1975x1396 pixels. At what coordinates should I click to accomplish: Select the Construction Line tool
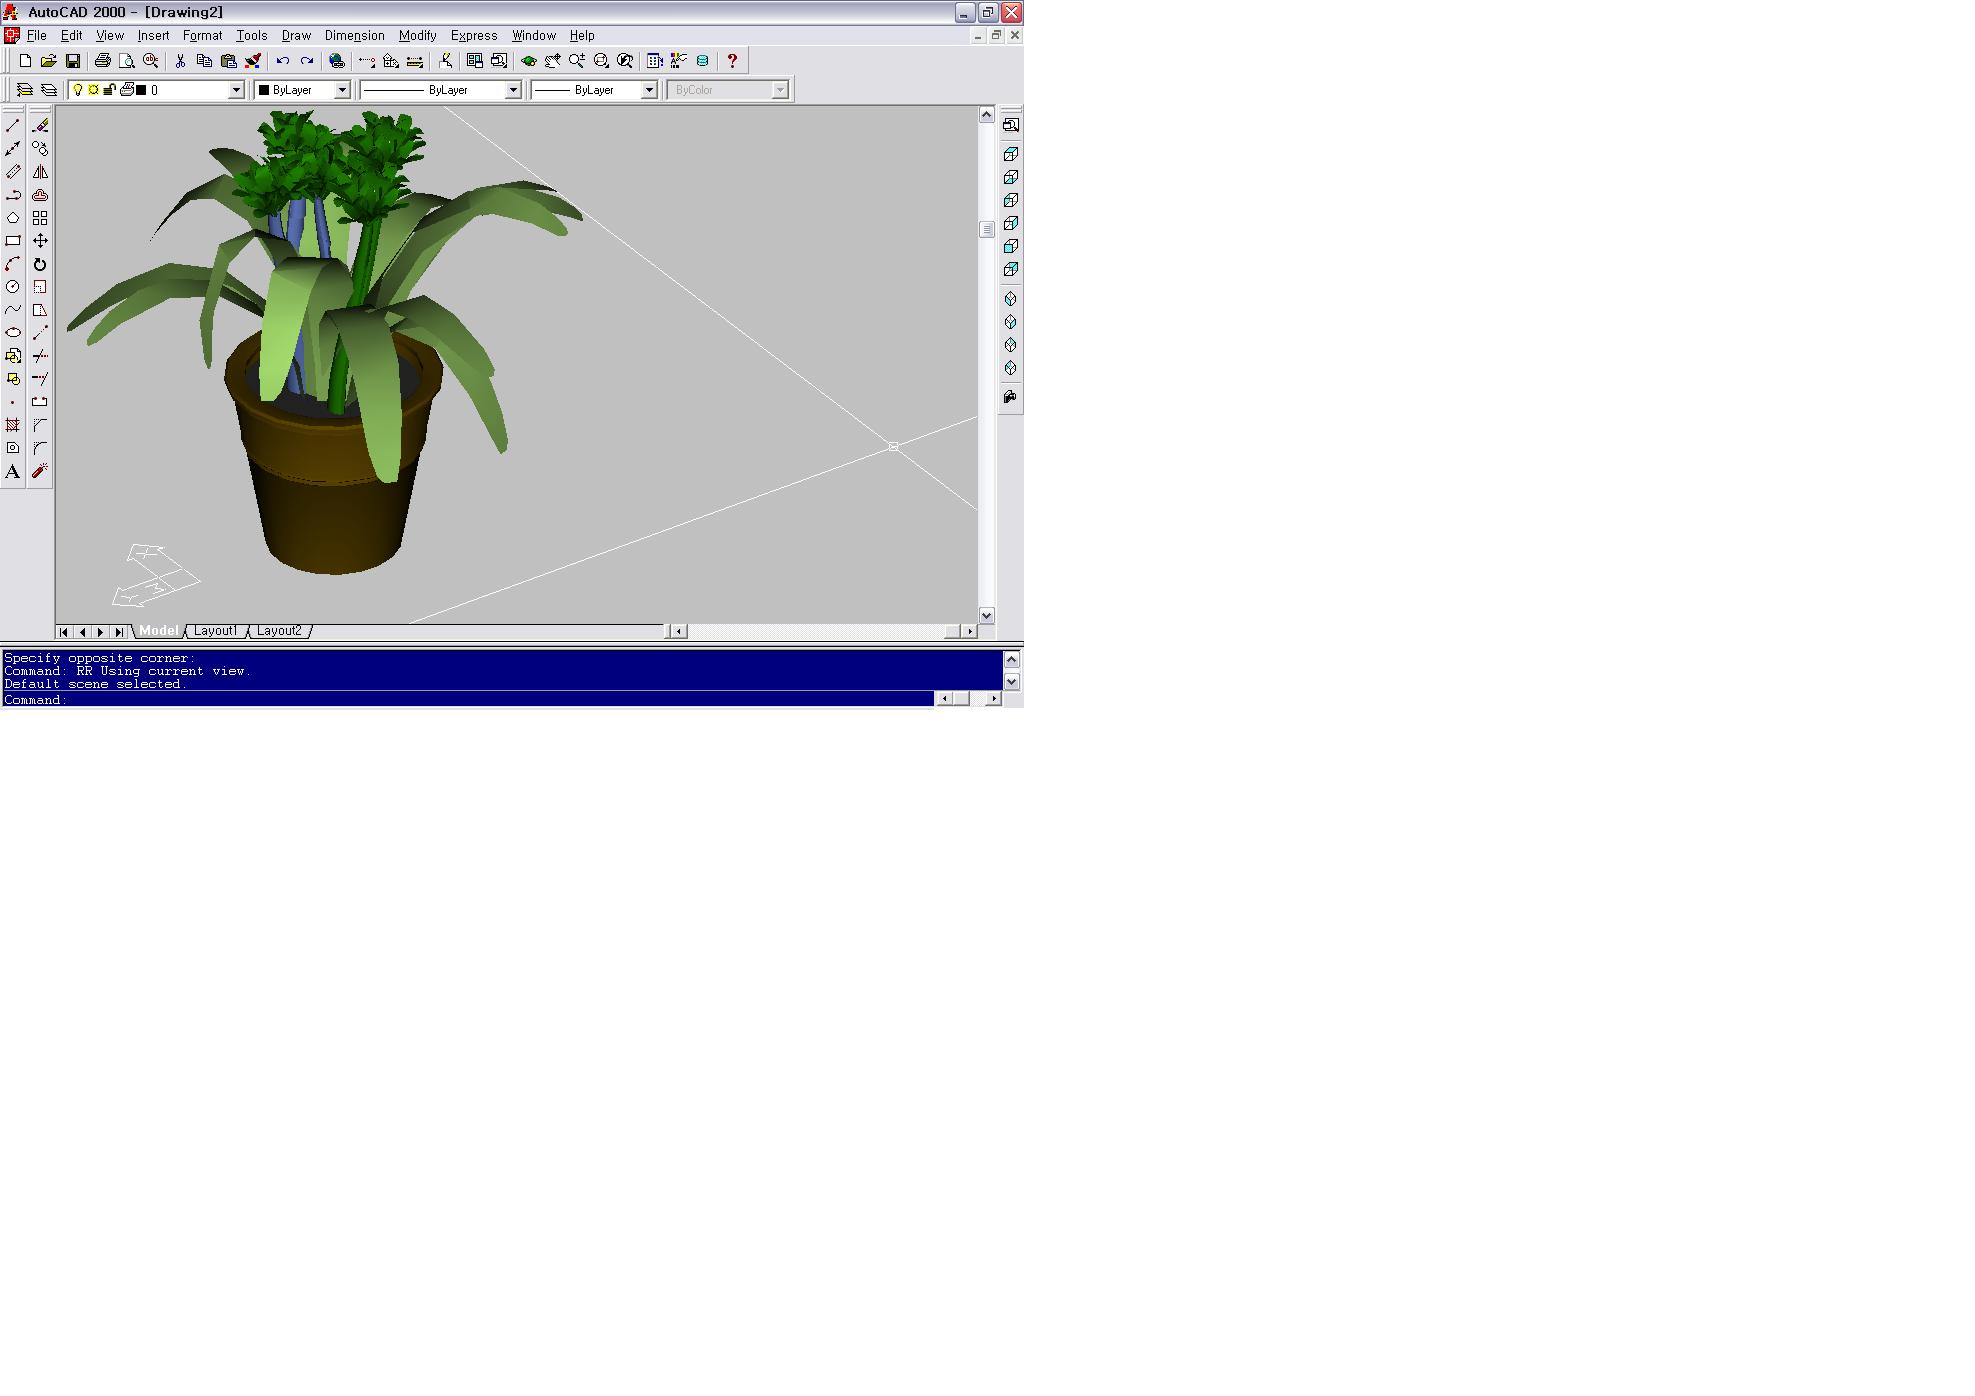(x=13, y=149)
